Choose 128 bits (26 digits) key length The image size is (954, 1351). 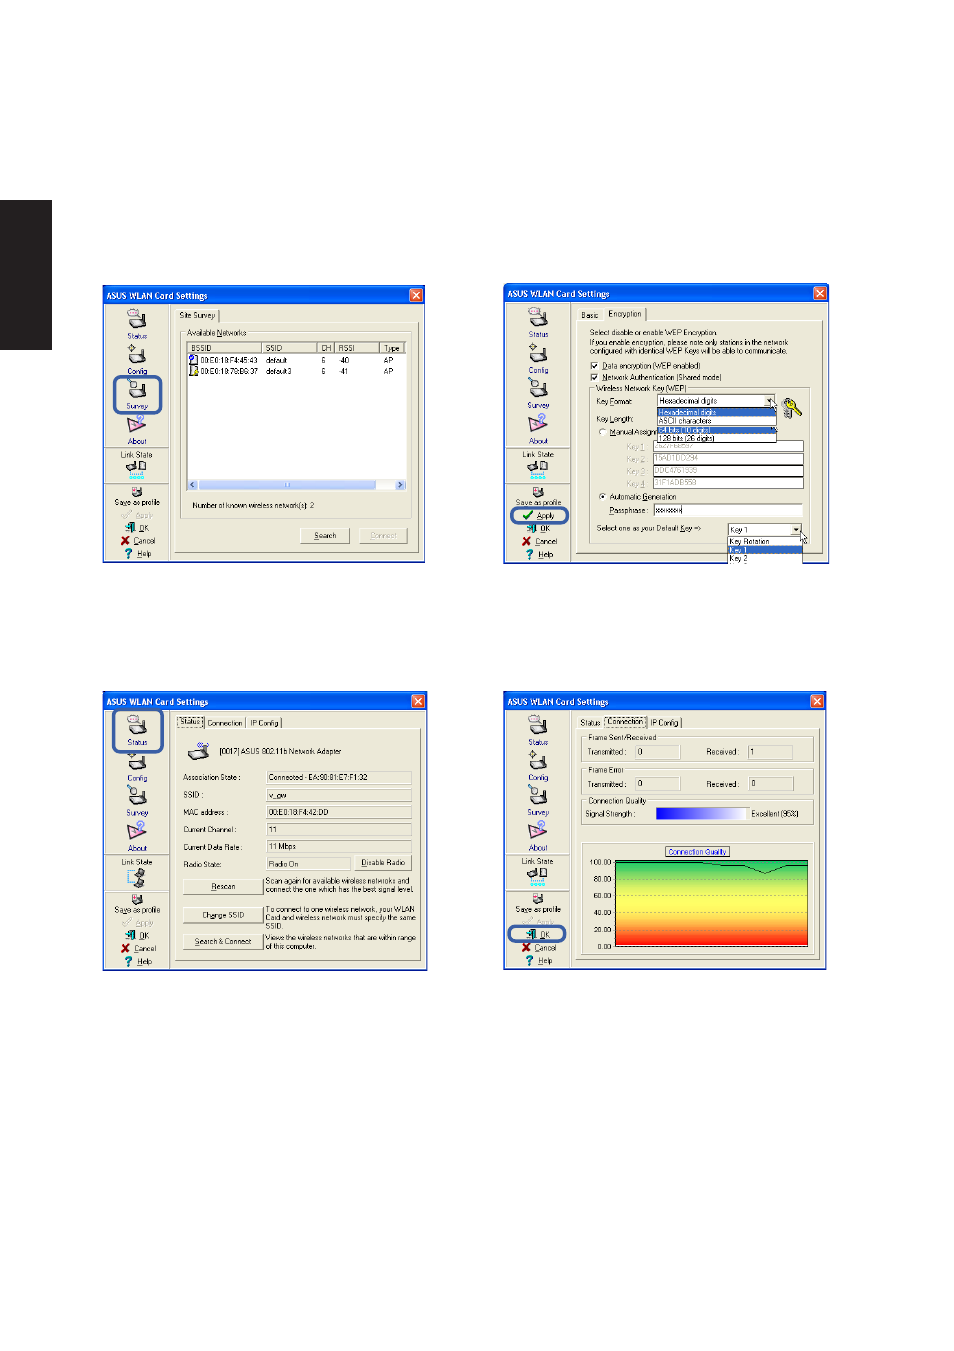(716, 438)
